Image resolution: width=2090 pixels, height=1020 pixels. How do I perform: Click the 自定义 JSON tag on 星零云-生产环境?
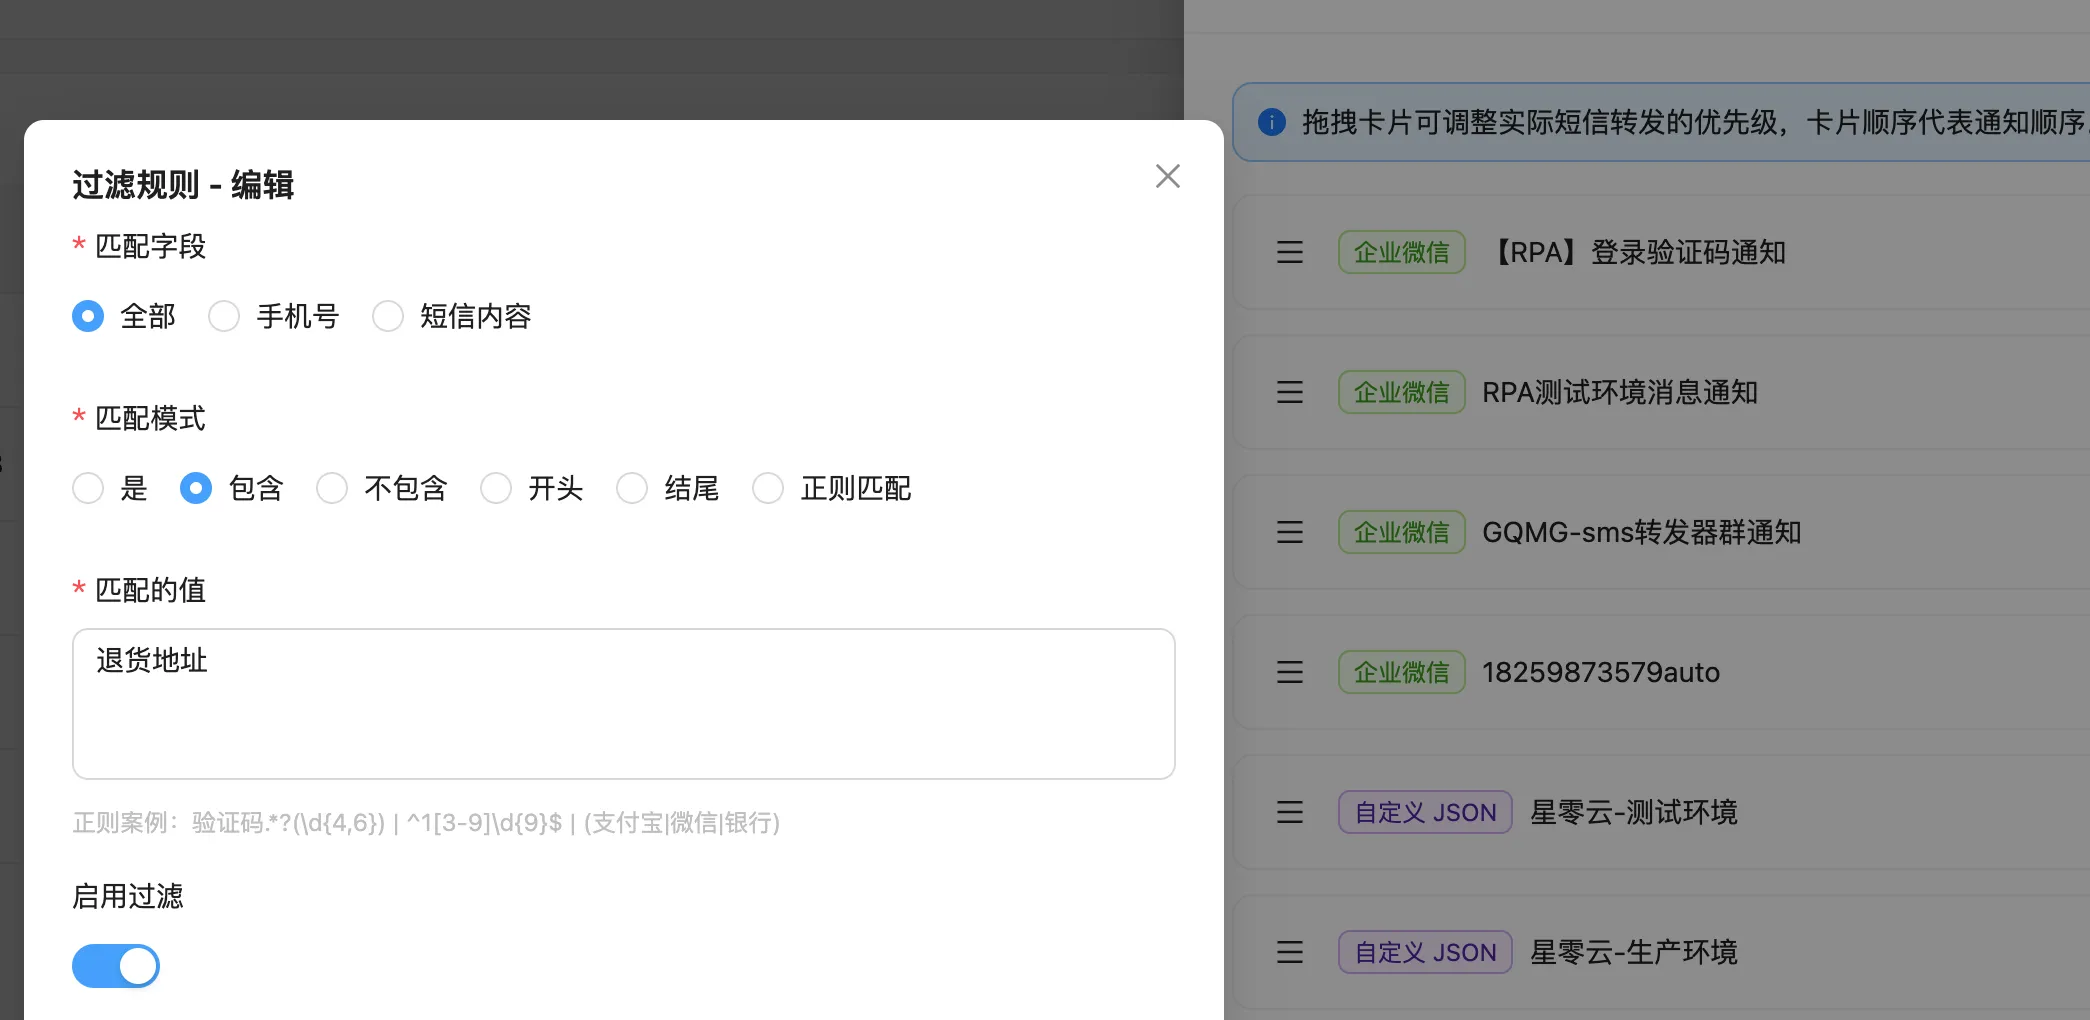coord(1424,952)
